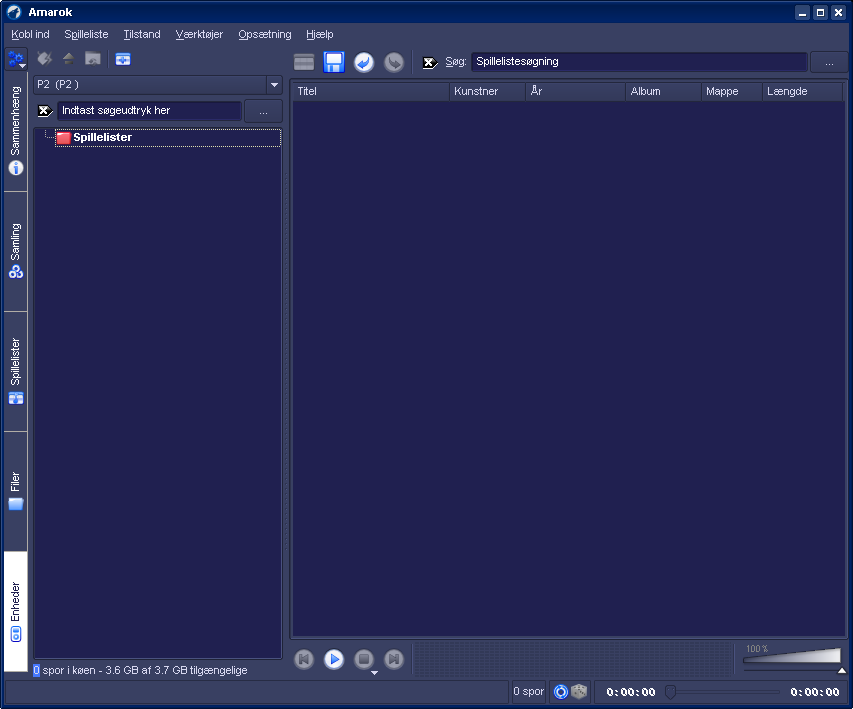Screen dimensions: 853x709
Task: Switch to the Spillelister sidebar tab
Action: 16,372
